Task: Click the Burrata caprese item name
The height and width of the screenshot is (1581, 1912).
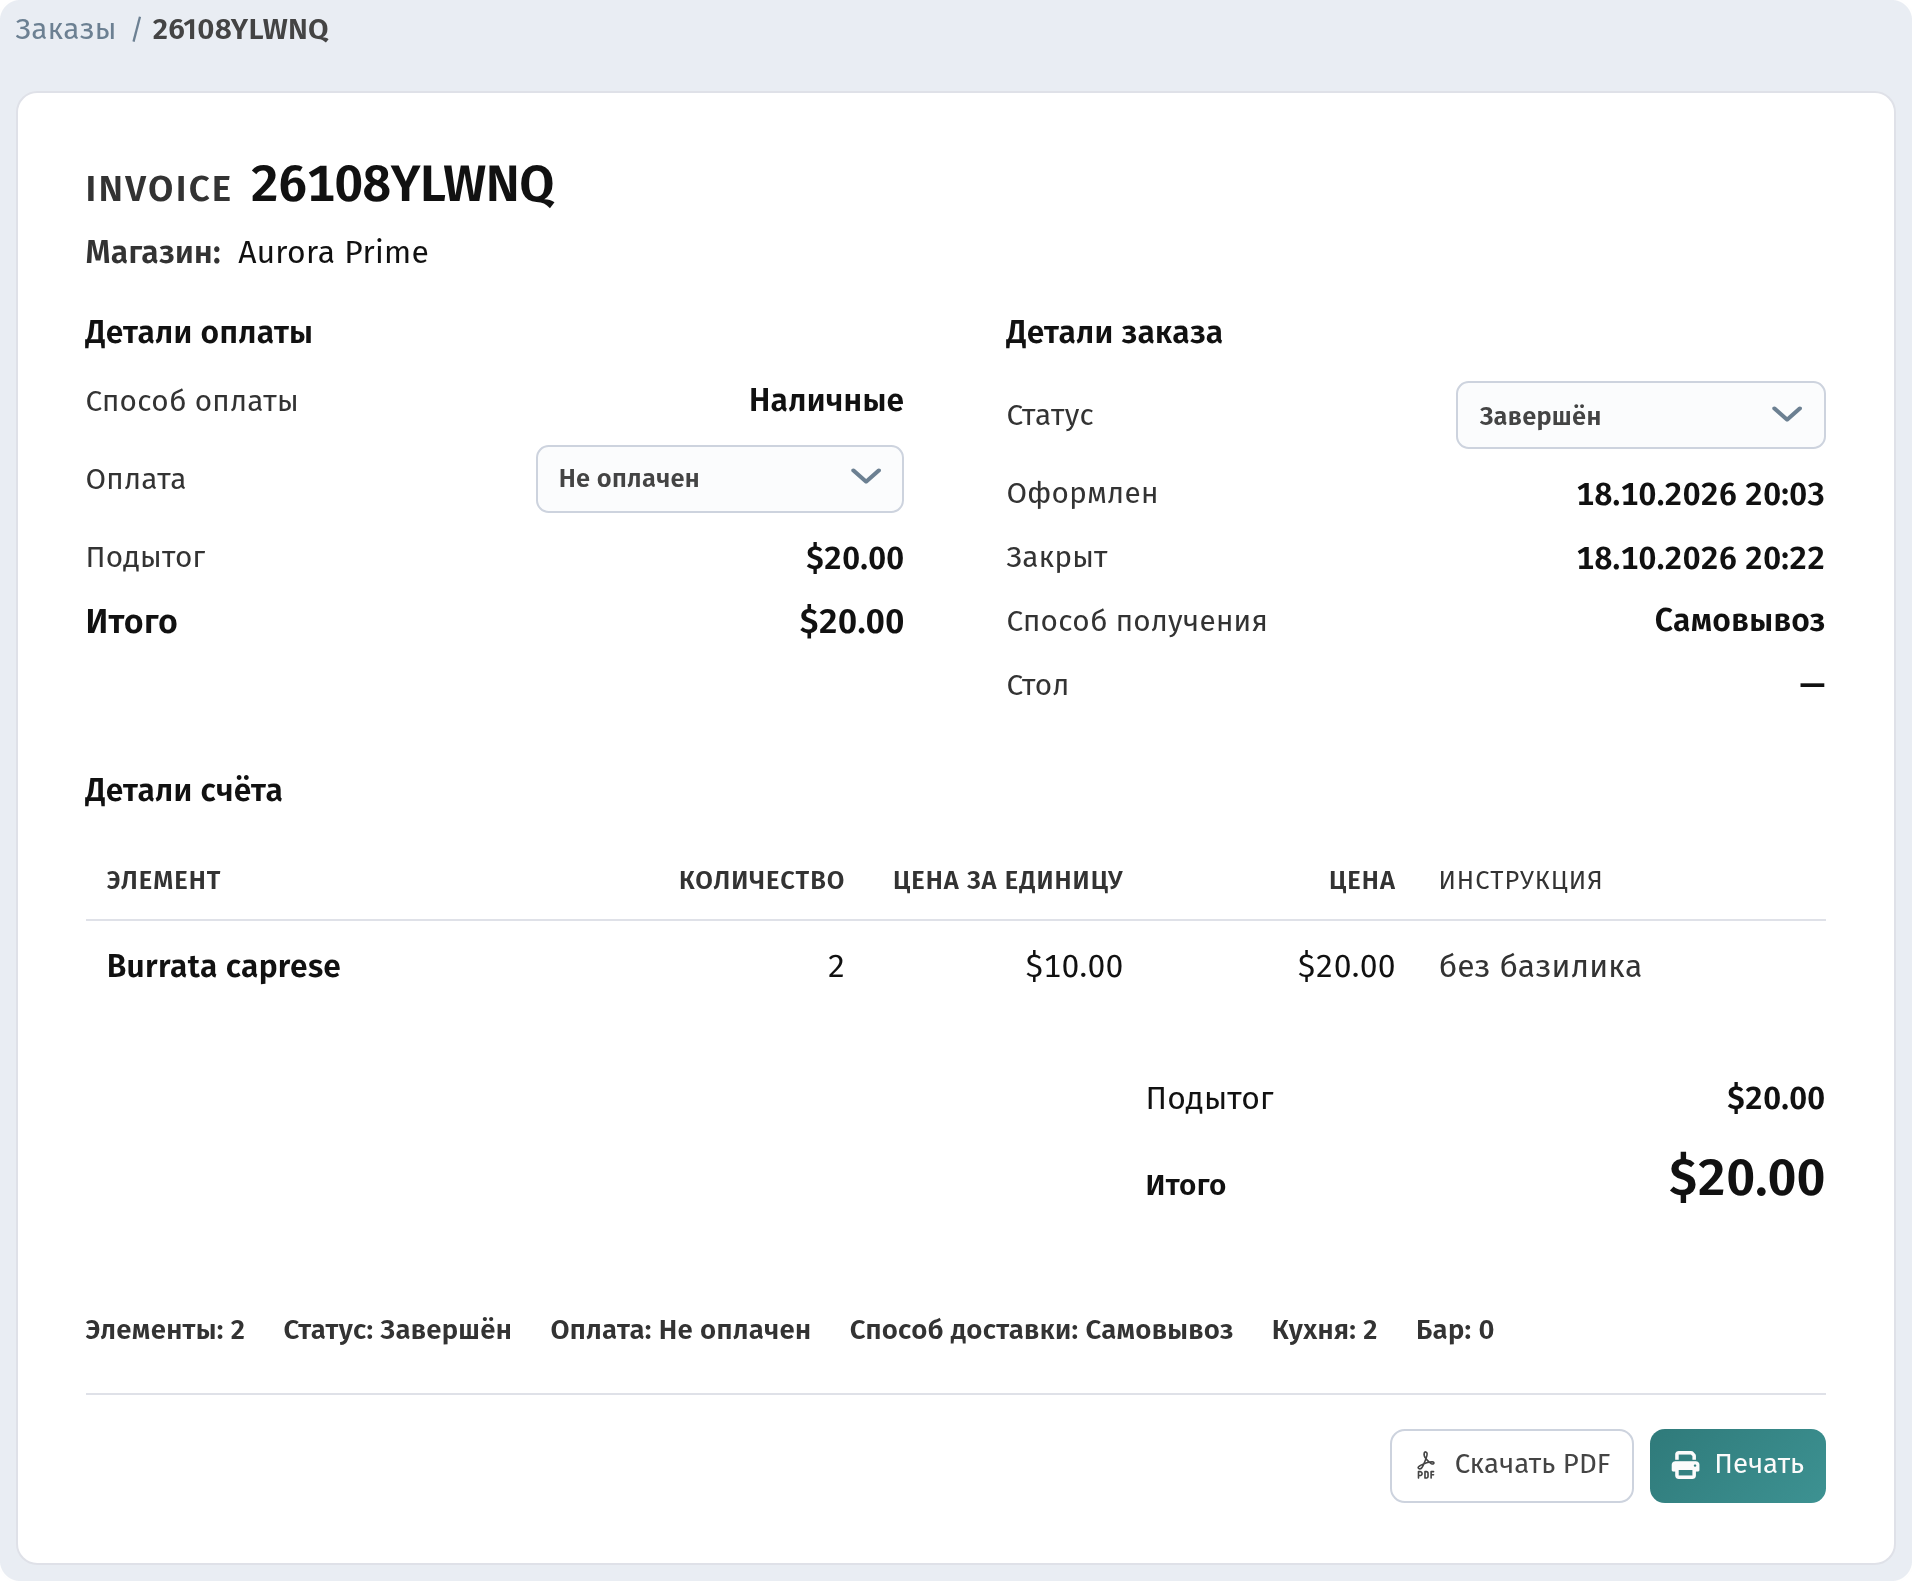Action: pos(223,967)
